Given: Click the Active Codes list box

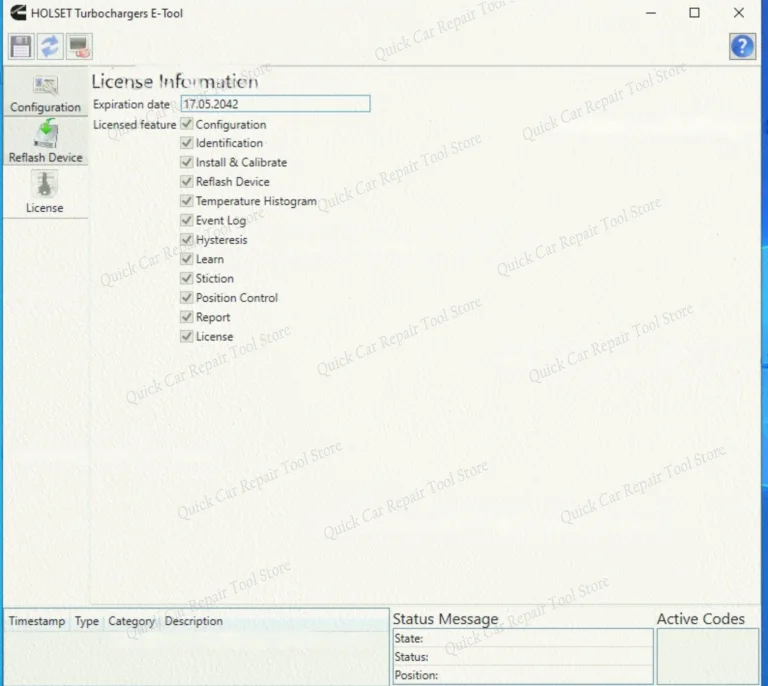Looking at the screenshot, I should [x=707, y=656].
